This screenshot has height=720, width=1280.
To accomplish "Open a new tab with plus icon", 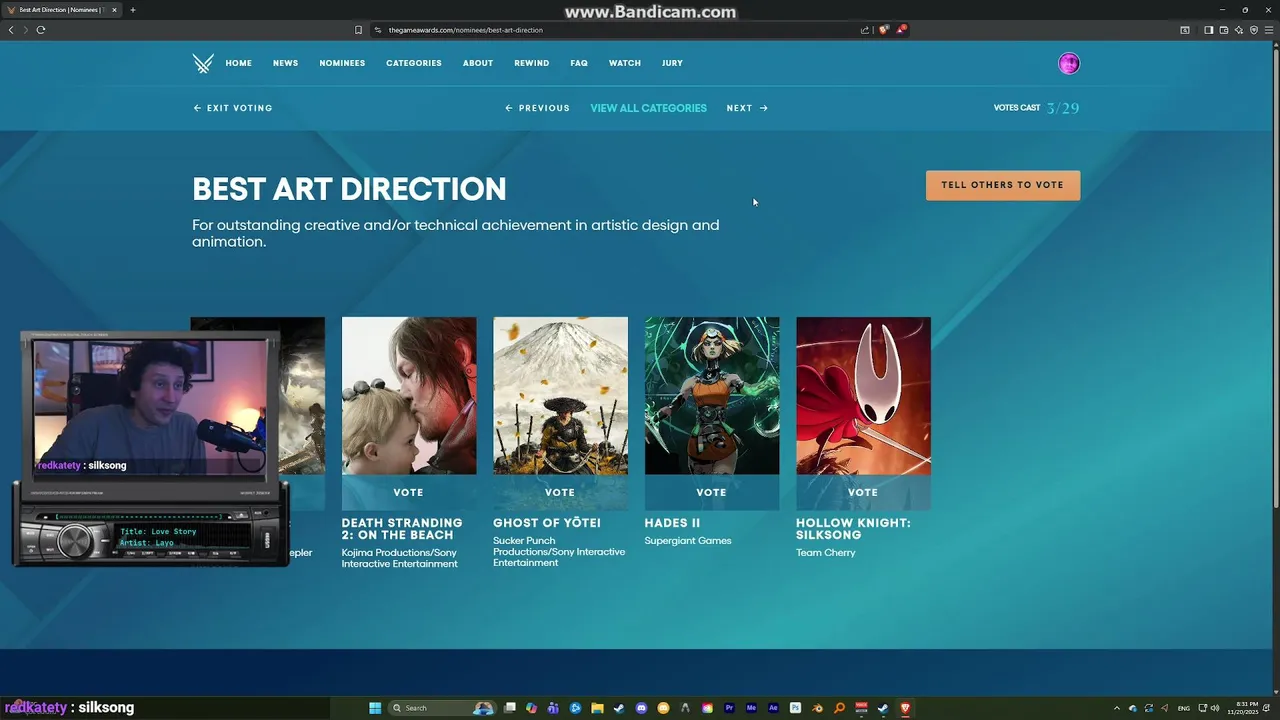I will 133,10.
